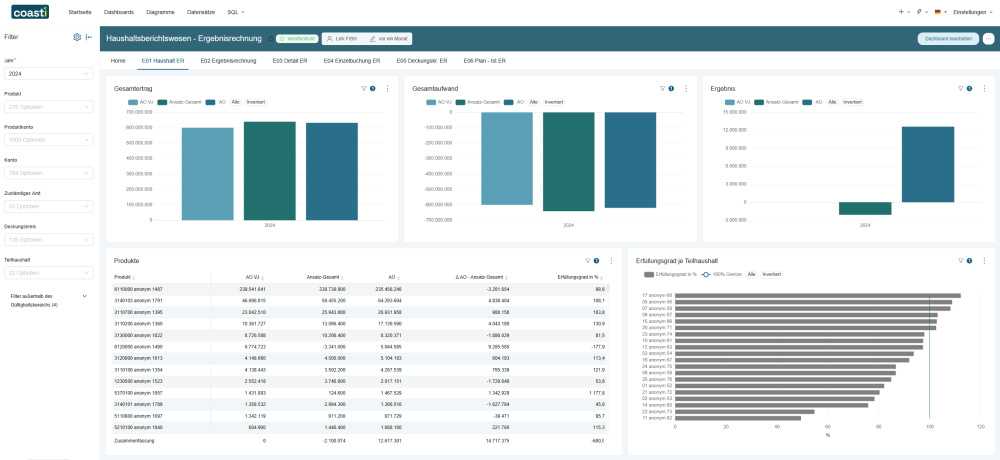The width and height of the screenshot is (1000, 460).
Task: Open the Produkt filter dropdown
Action: point(48,107)
